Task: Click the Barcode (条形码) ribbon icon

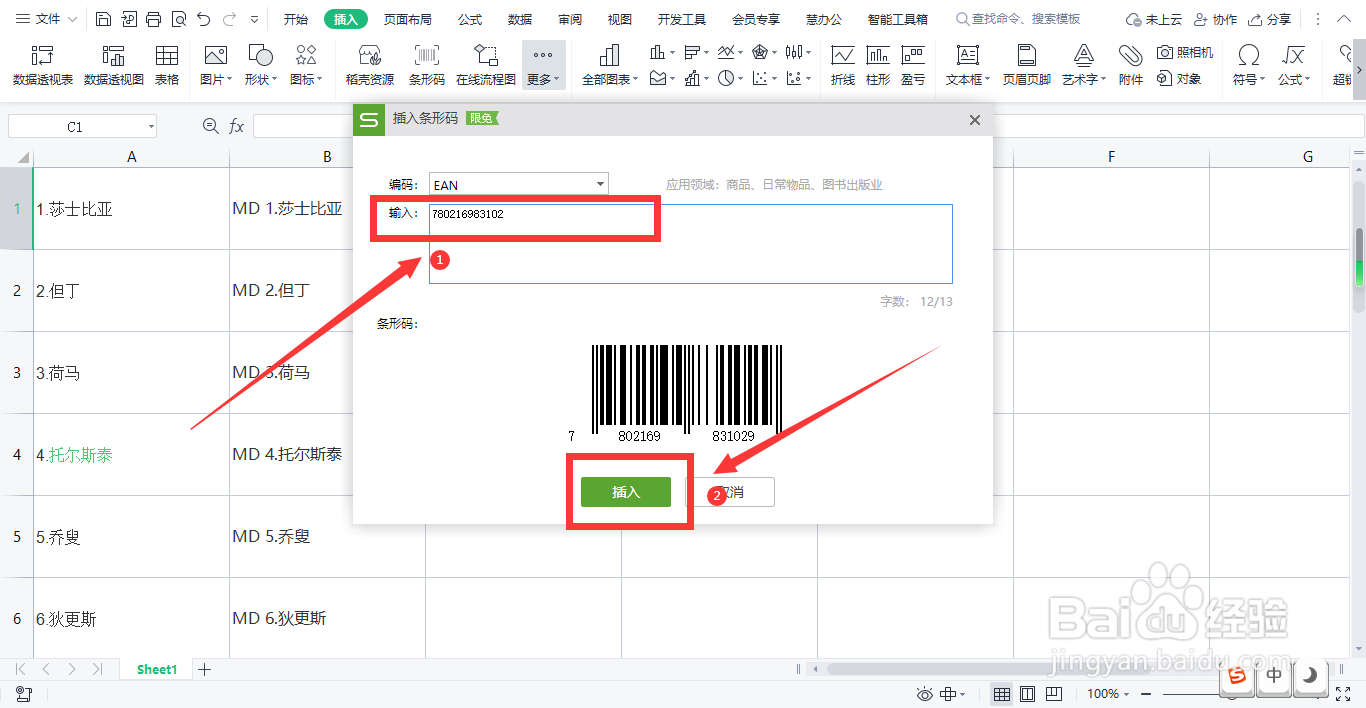Action: click(427, 65)
